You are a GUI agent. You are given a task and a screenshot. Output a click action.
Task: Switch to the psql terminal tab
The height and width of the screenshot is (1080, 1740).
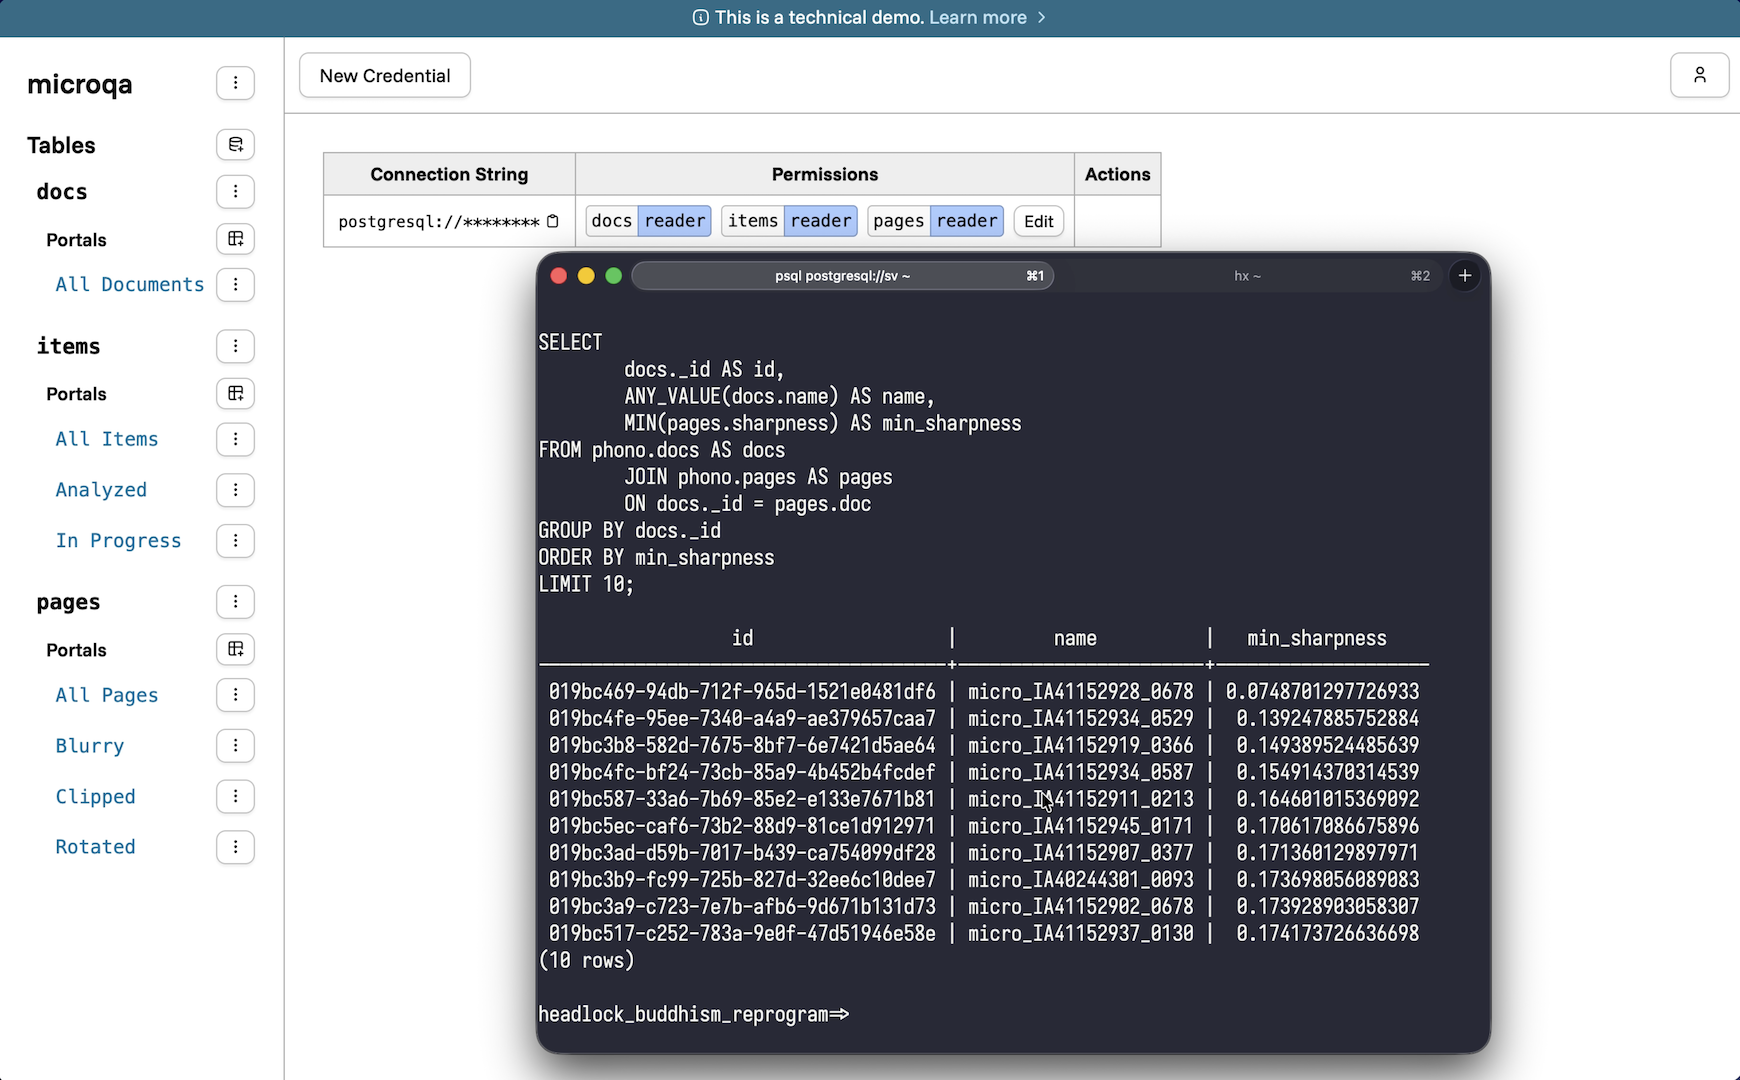pos(843,275)
